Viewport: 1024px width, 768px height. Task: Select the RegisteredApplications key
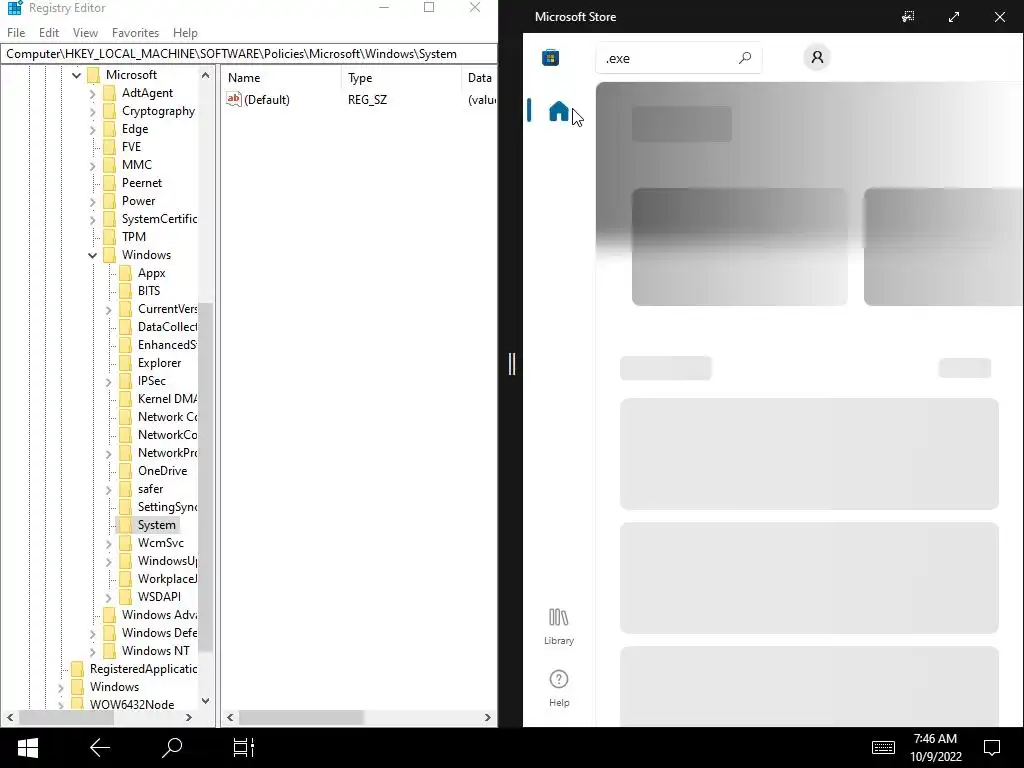(143, 669)
